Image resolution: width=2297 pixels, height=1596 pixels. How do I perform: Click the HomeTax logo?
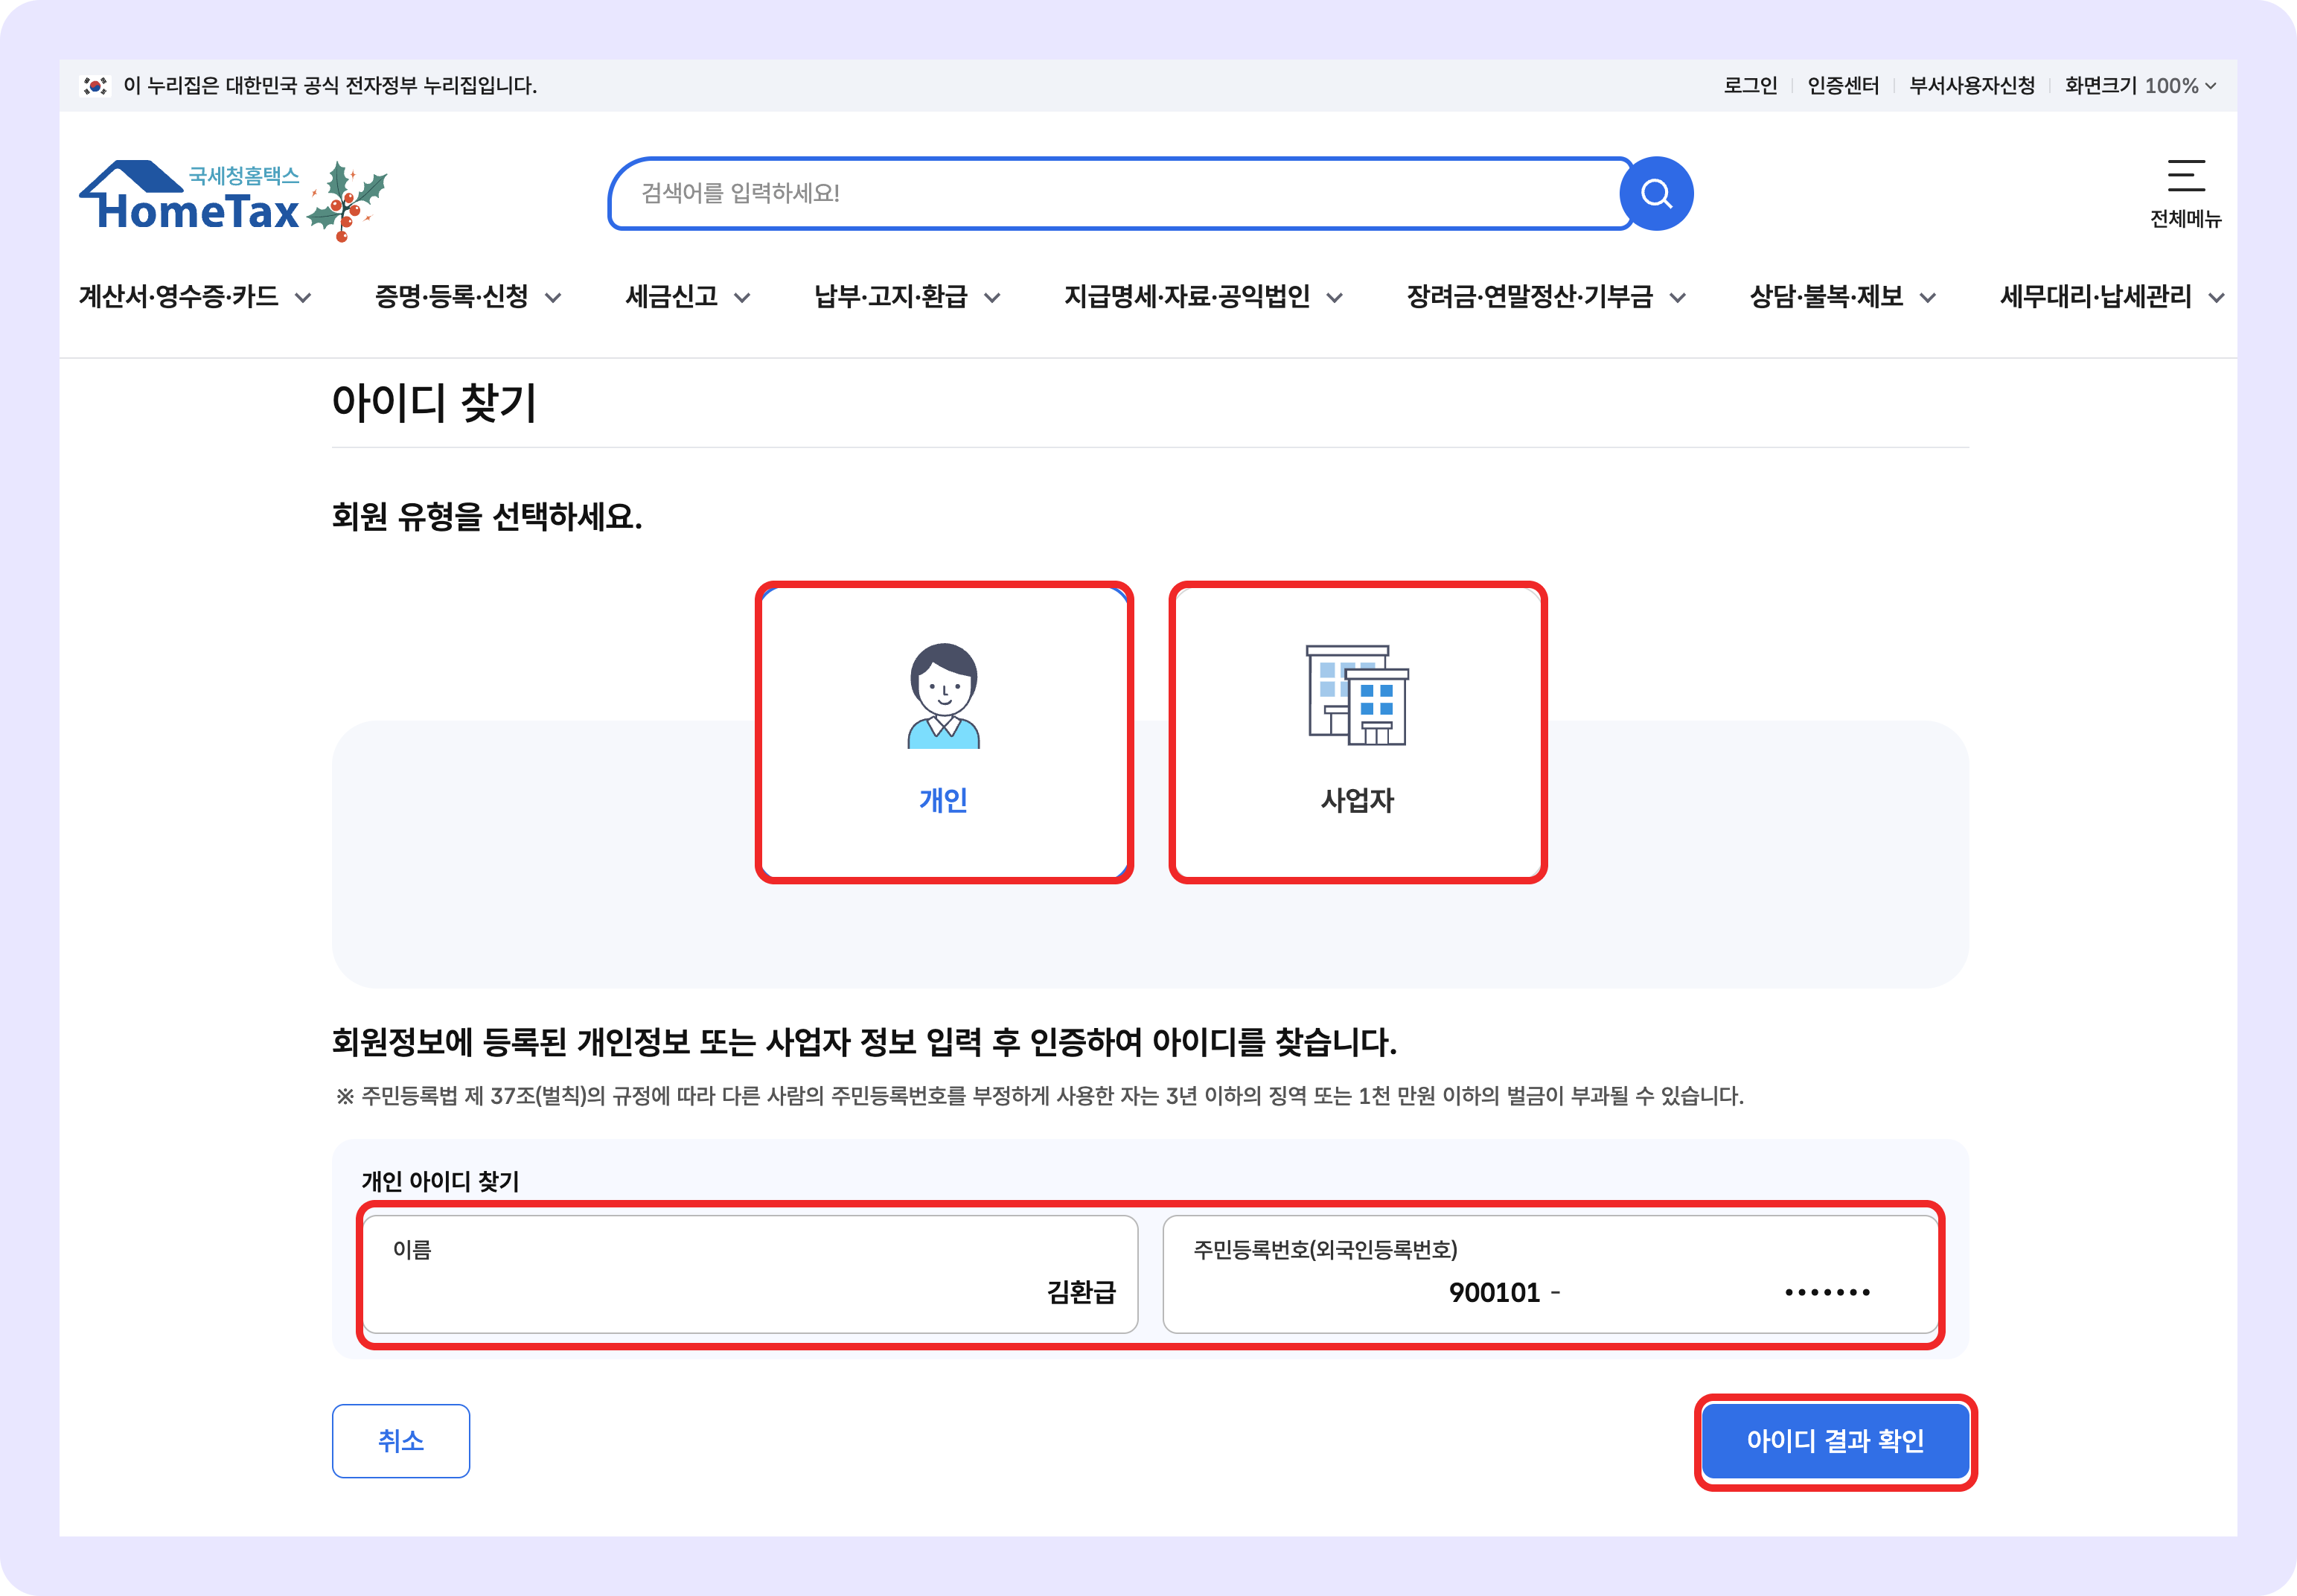pyautogui.click(x=190, y=196)
